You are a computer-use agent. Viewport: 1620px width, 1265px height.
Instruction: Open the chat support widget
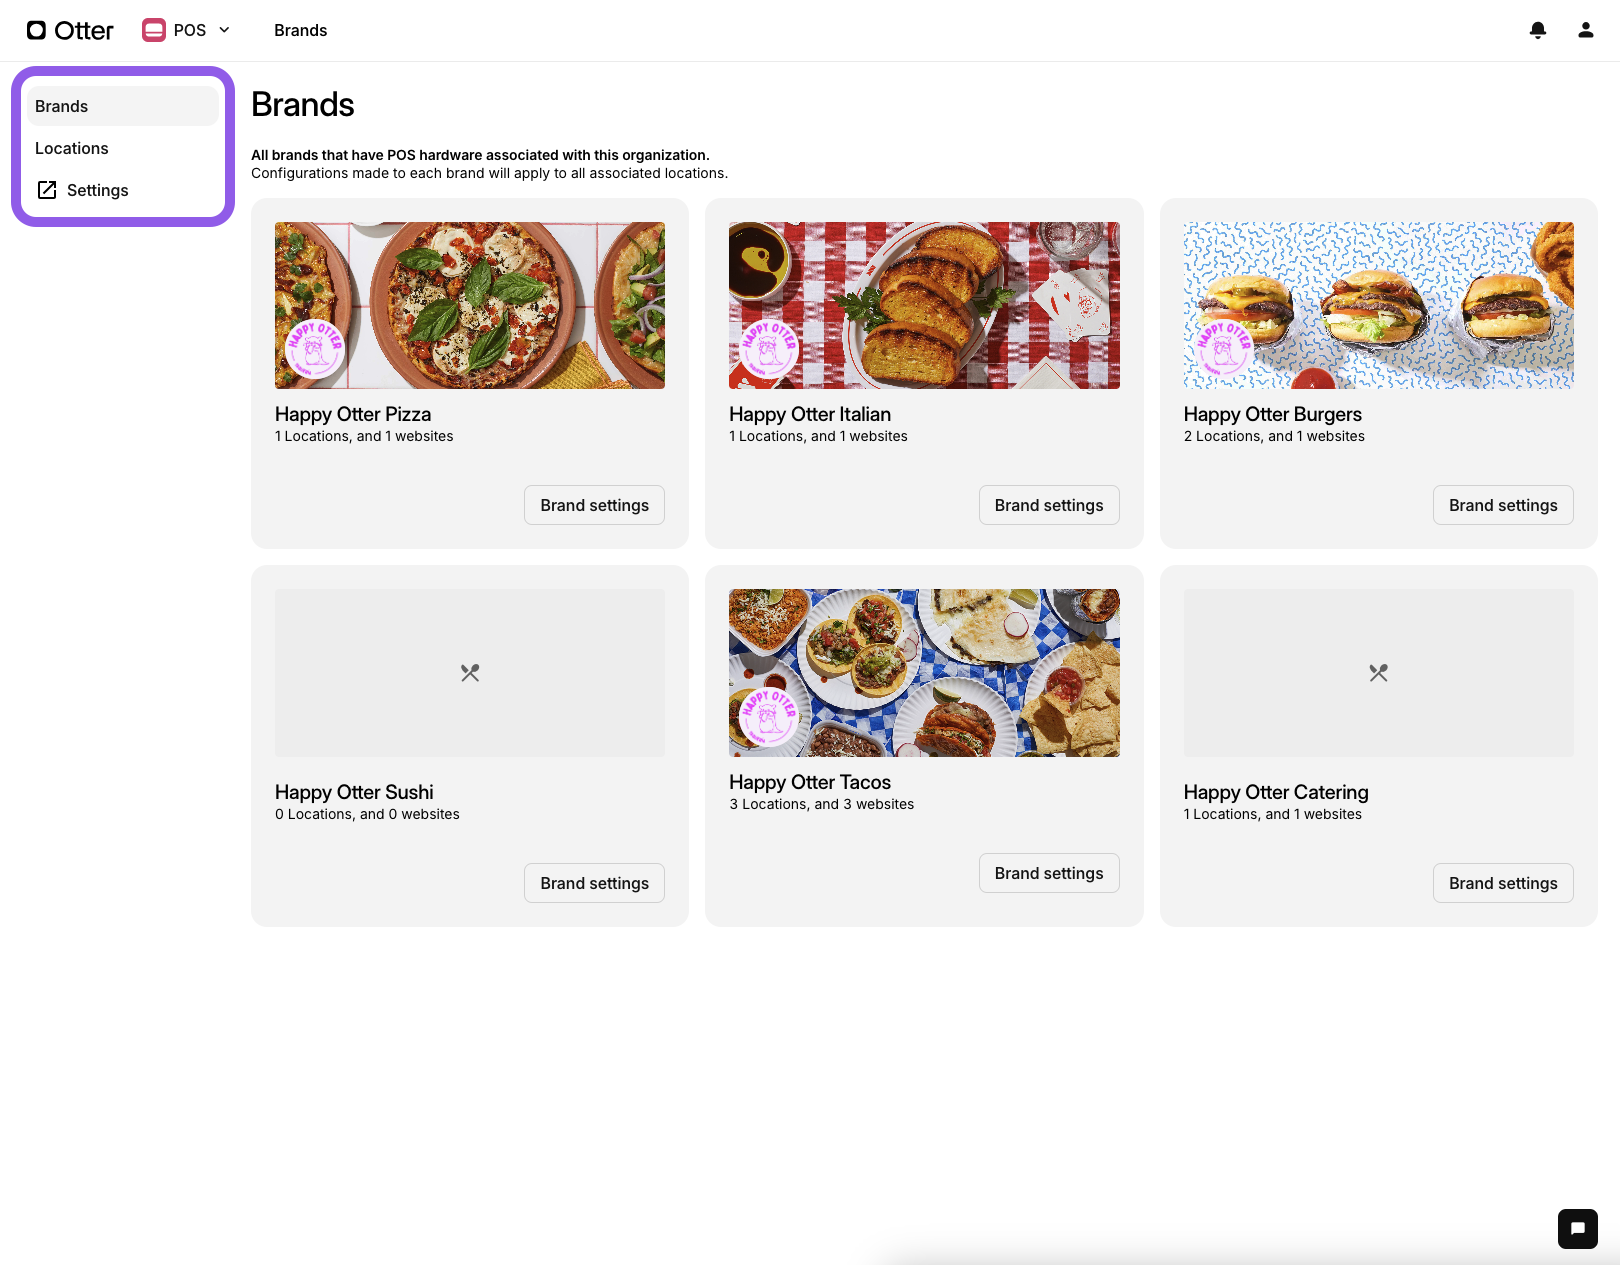(1577, 1228)
